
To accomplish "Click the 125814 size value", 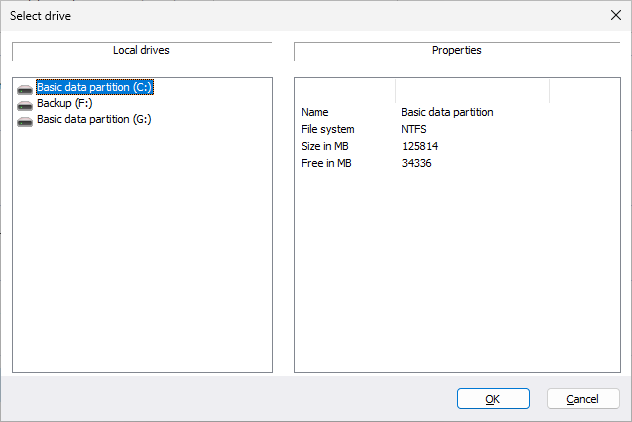I will (420, 146).
